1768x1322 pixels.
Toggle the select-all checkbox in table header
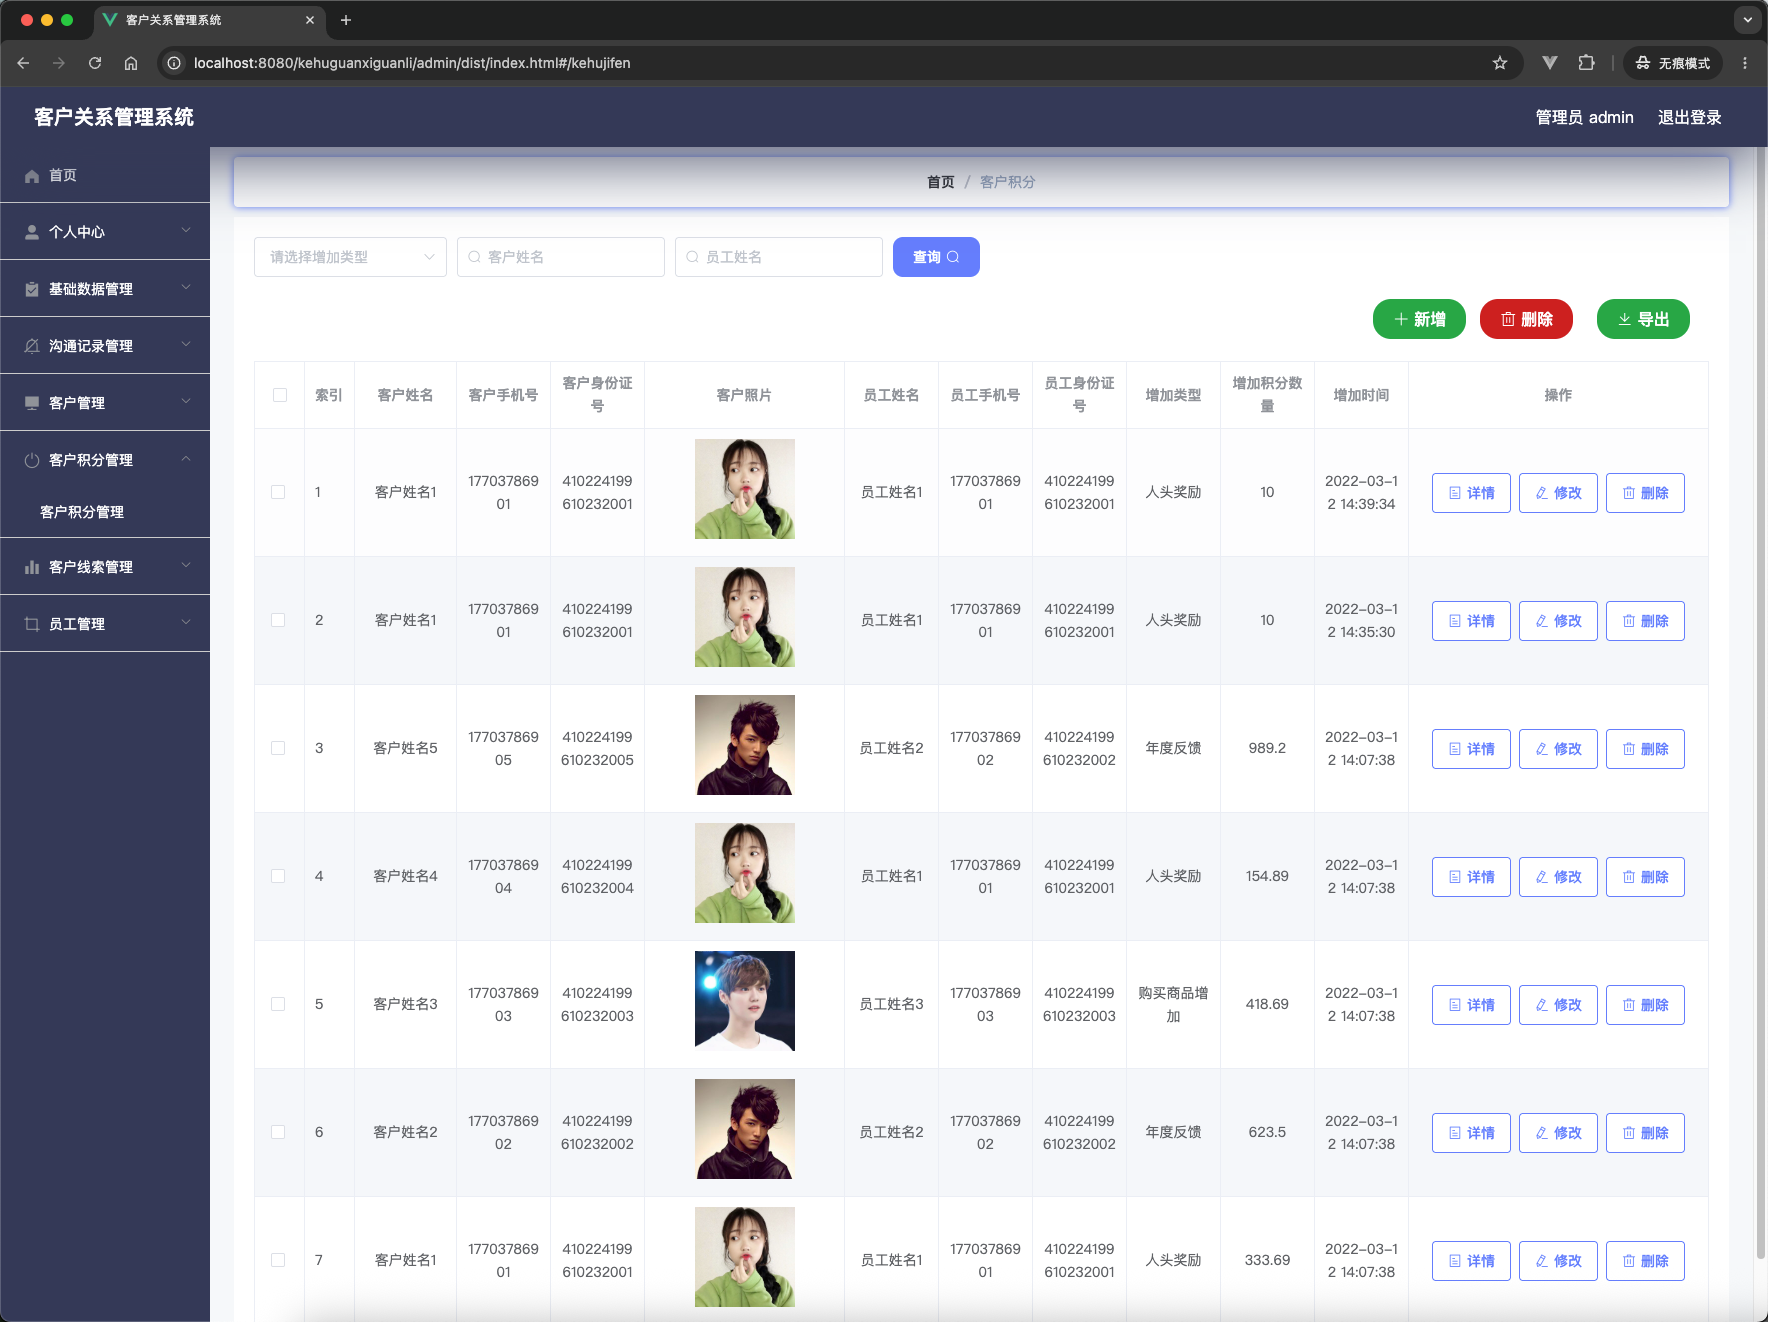tap(280, 395)
